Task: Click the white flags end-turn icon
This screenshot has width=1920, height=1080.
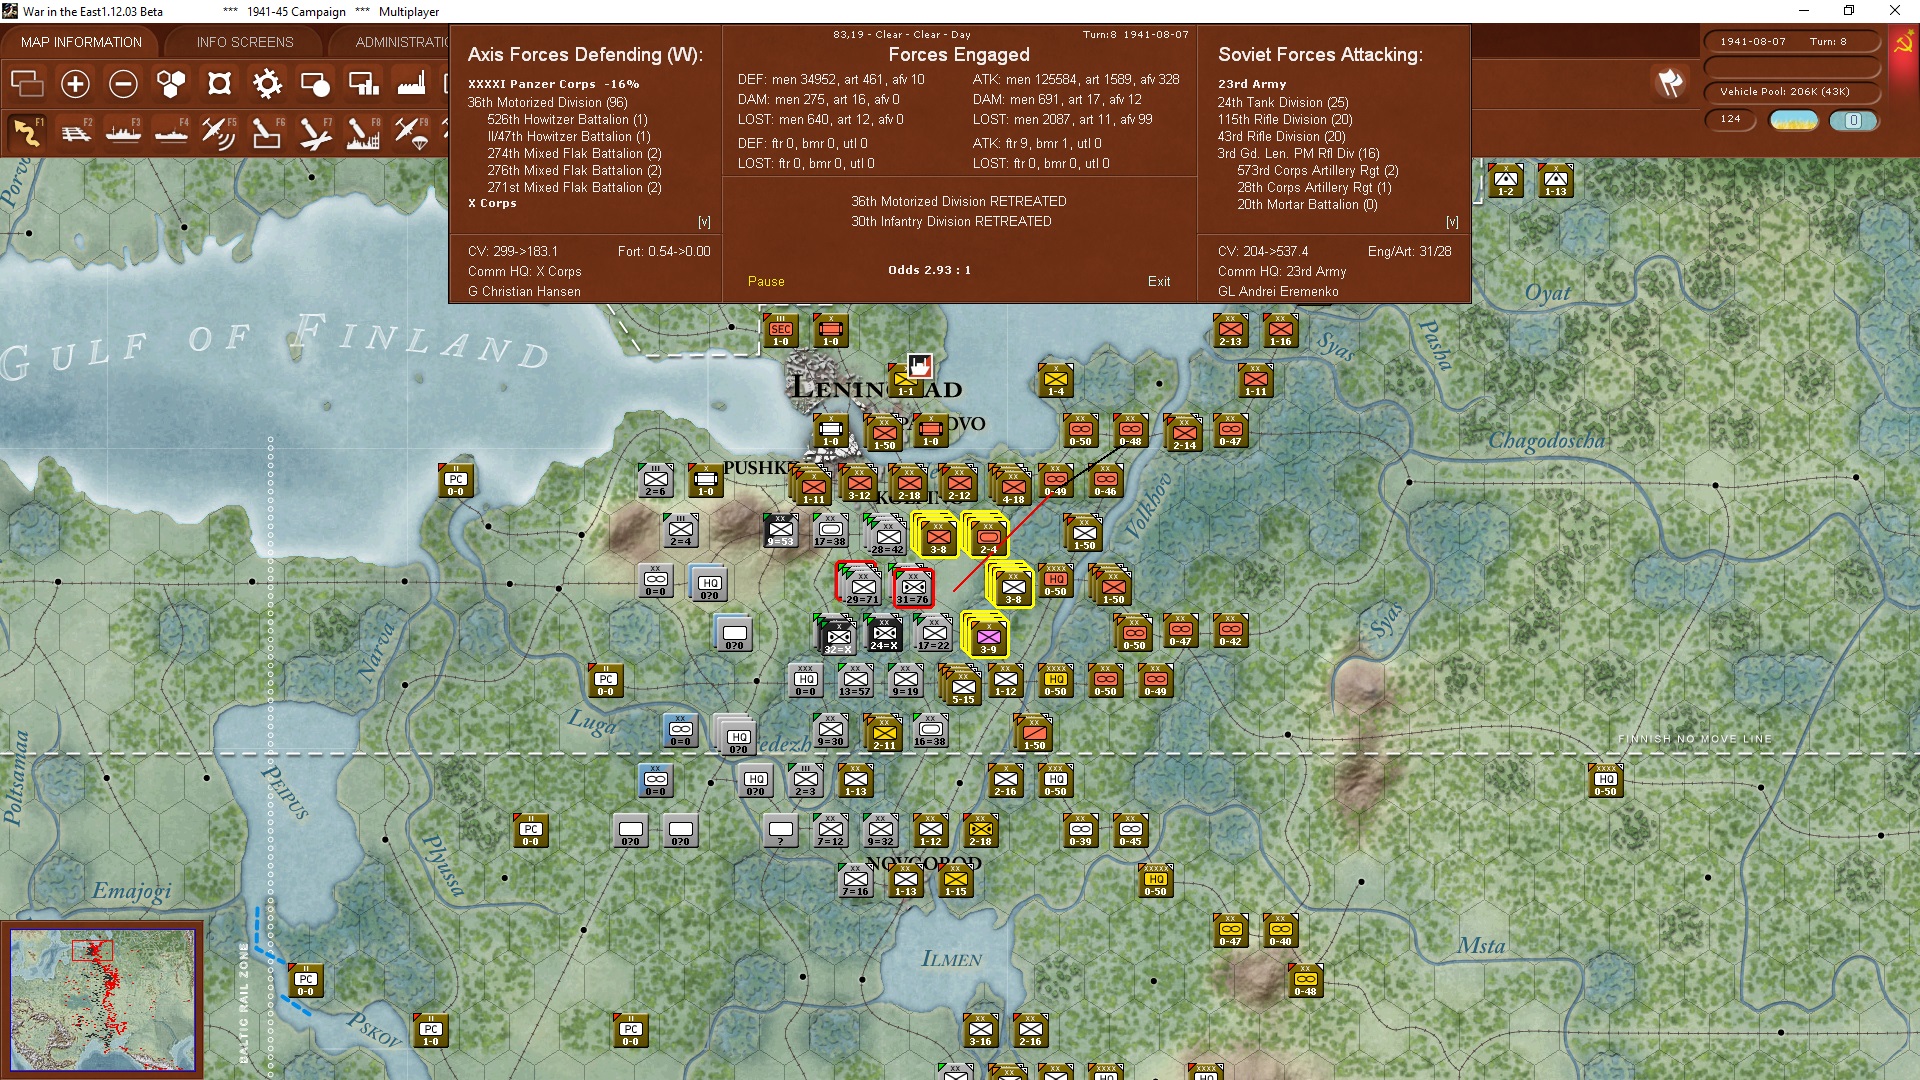Action: [1670, 82]
